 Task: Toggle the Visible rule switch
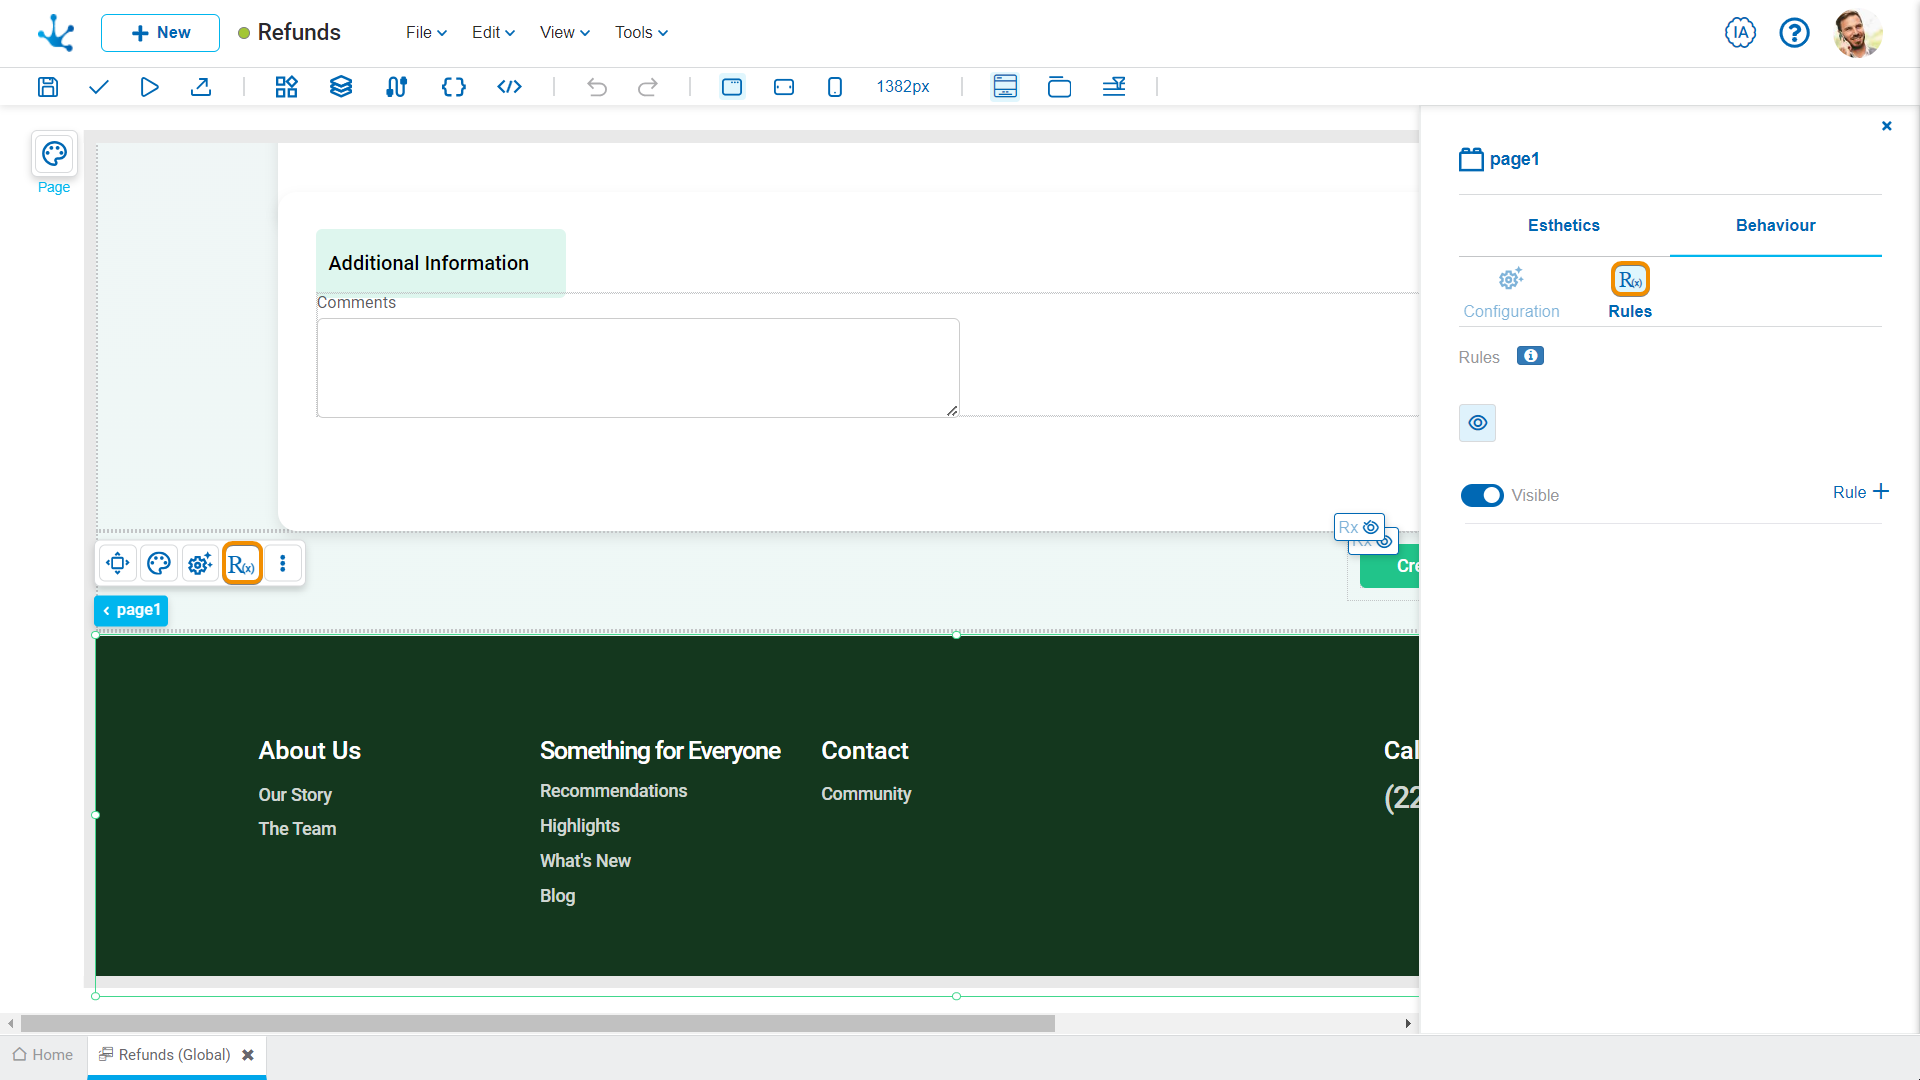point(1480,495)
